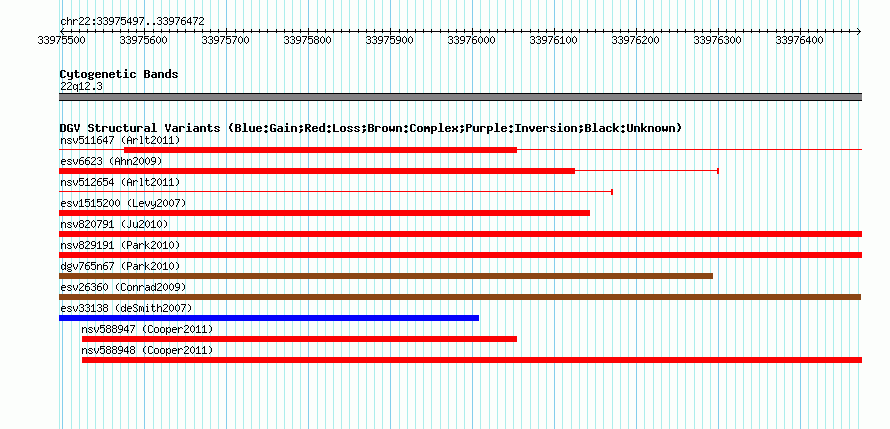Select the red bar under nsv829191
Image resolution: width=890 pixels, height=429 pixels.
pyautogui.click(x=460, y=255)
